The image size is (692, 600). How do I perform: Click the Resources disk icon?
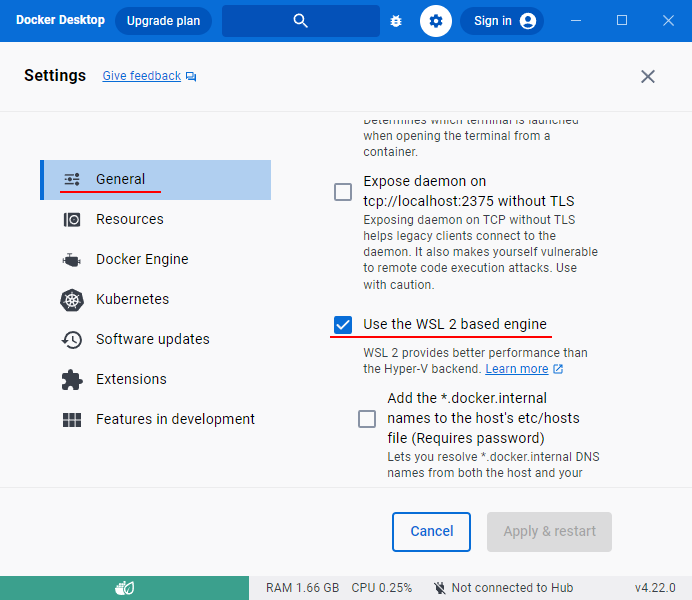coord(72,219)
